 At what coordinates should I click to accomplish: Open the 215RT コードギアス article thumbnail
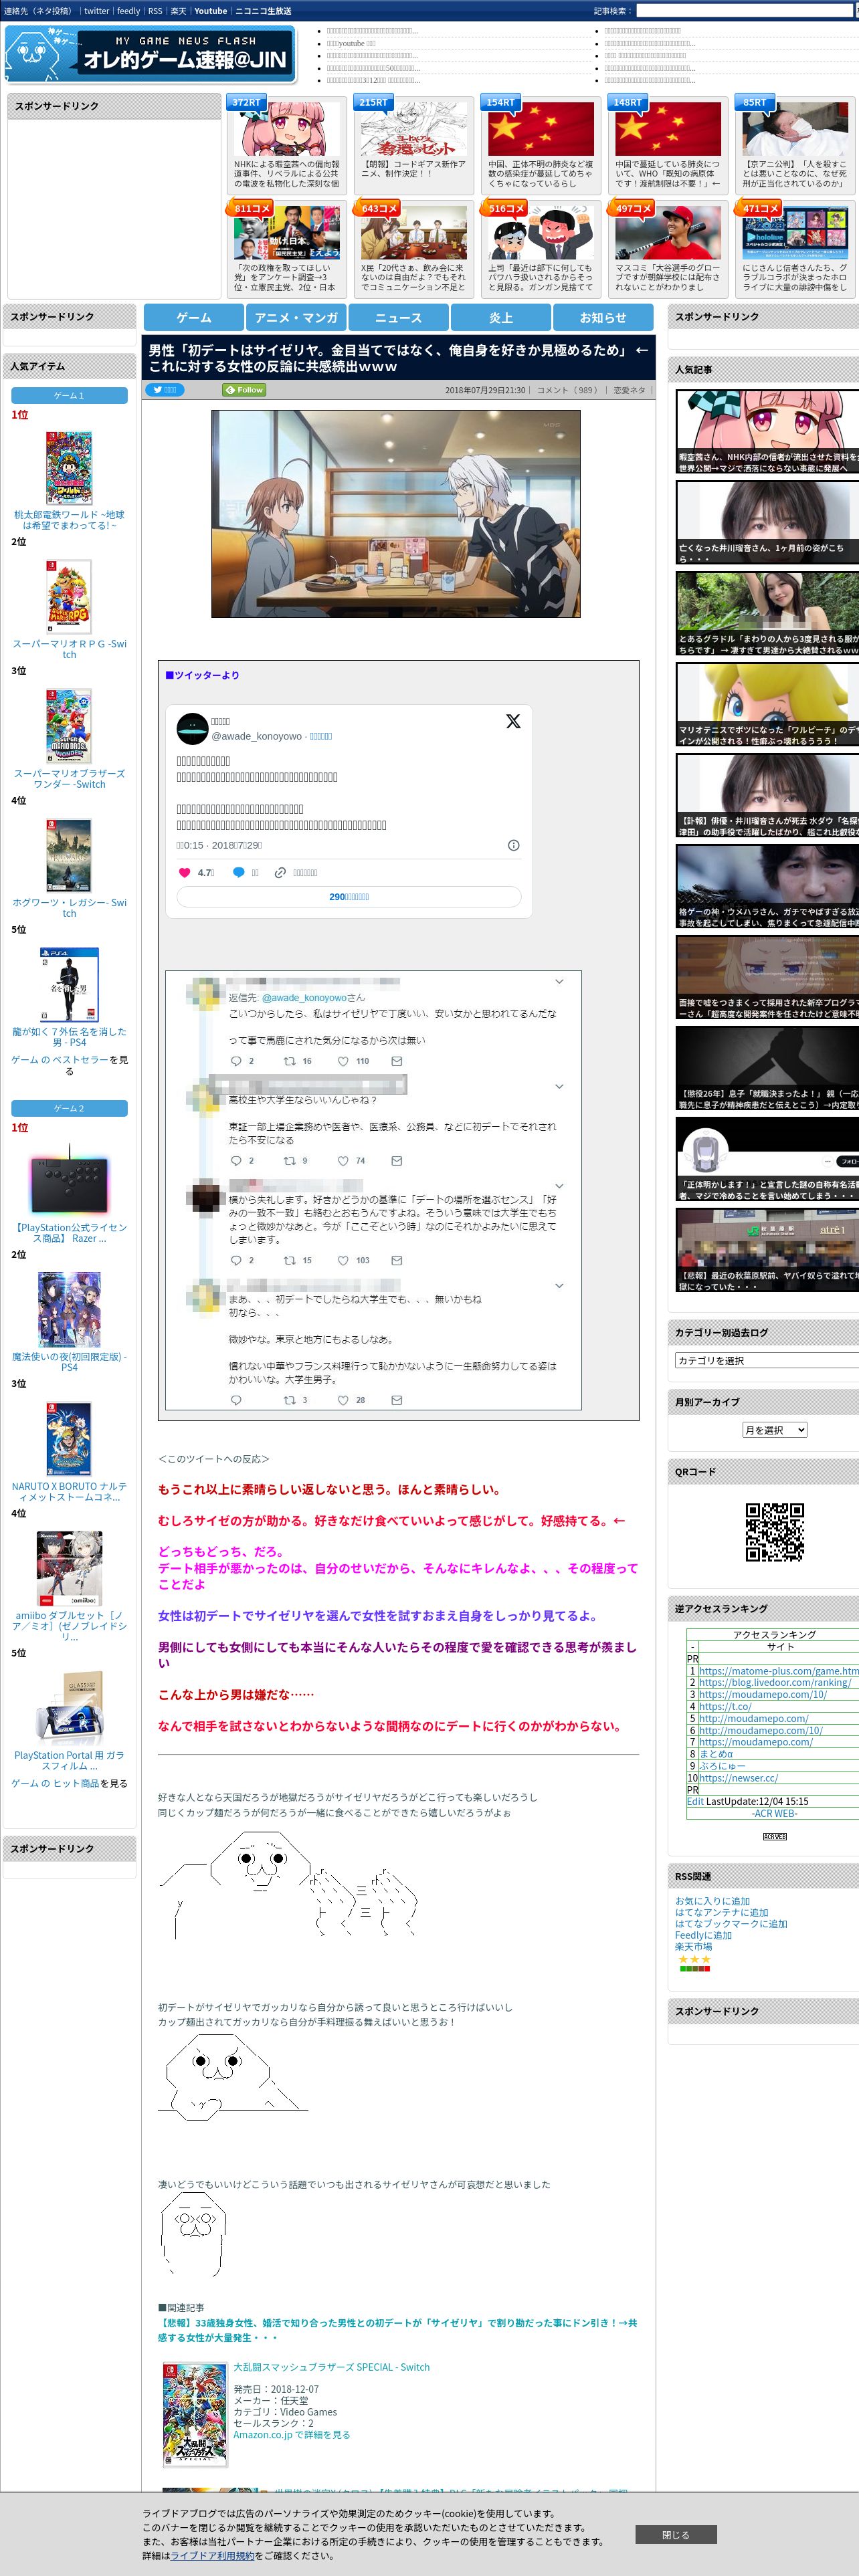(413, 128)
